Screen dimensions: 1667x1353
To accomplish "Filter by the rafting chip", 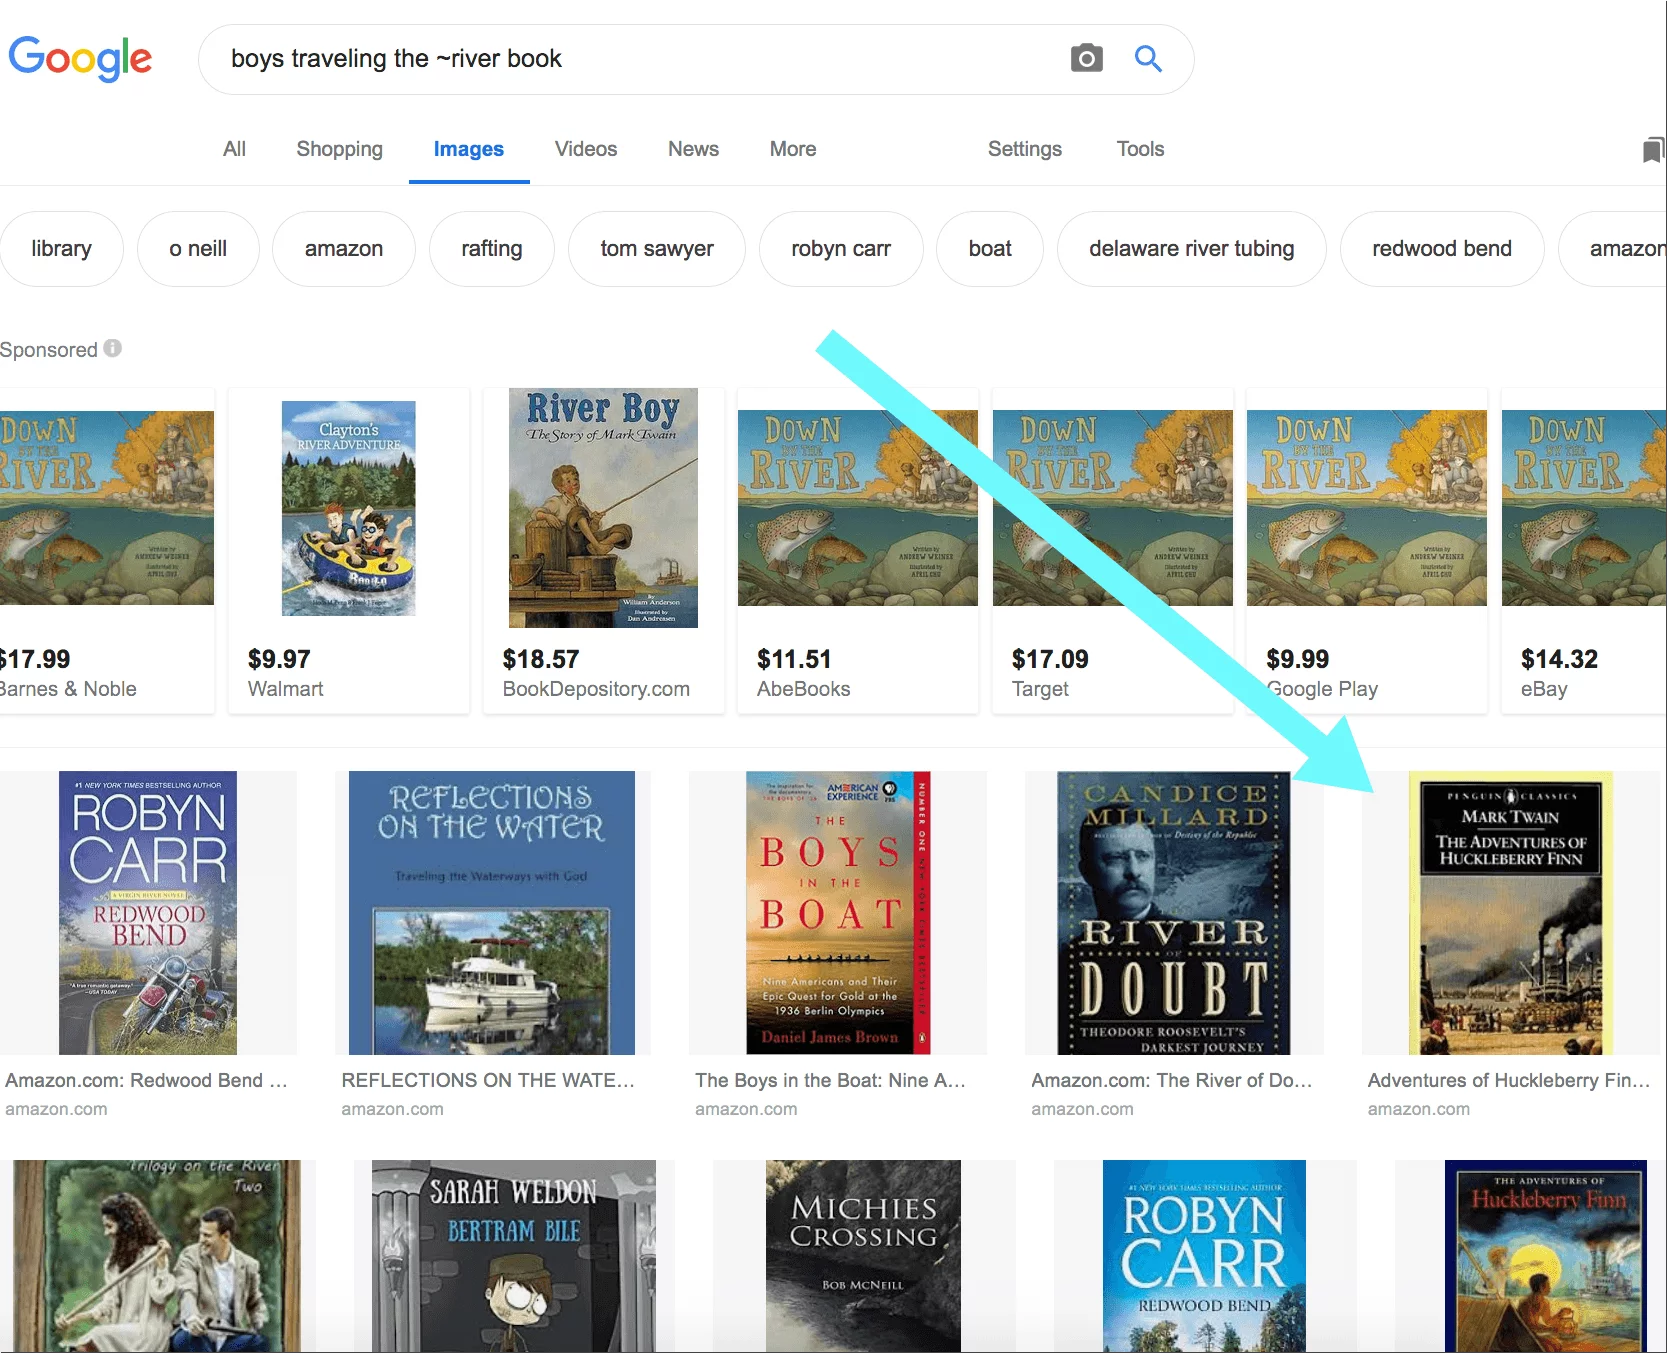I will click(491, 249).
